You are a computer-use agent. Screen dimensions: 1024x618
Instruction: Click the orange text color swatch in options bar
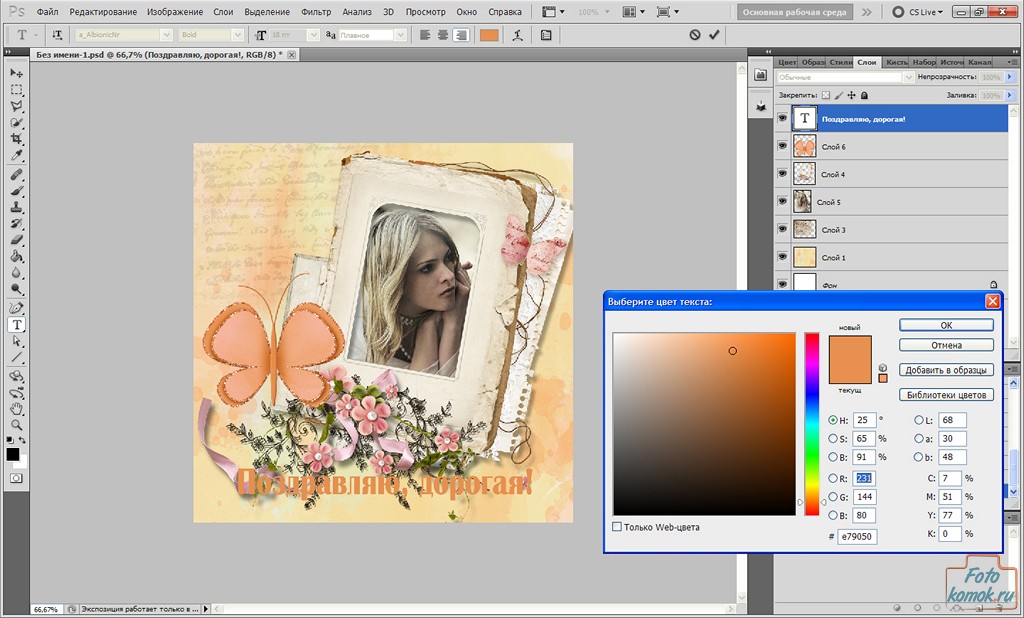489,34
